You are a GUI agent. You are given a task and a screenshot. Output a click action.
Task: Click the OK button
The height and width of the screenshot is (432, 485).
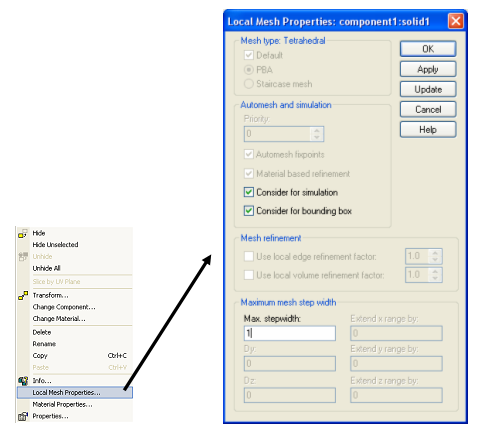point(428,49)
